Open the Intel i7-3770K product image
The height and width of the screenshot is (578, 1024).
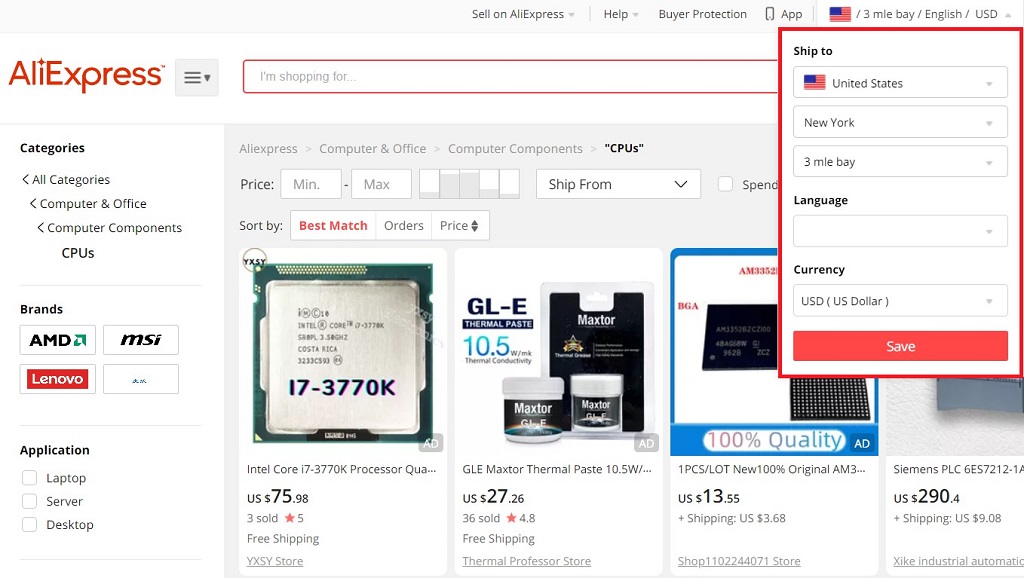pos(343,351)
